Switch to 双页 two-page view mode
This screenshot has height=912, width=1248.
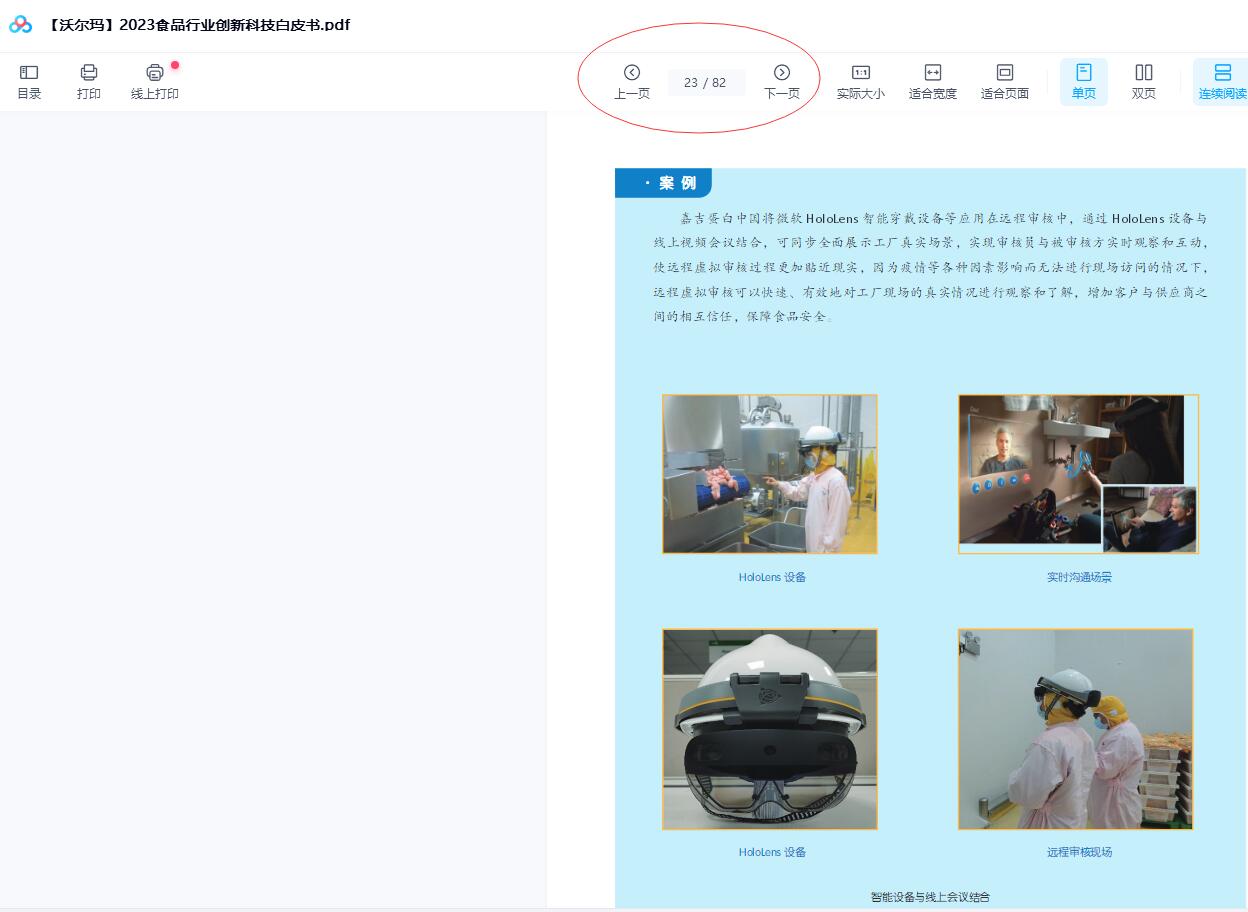point(1143,82)
